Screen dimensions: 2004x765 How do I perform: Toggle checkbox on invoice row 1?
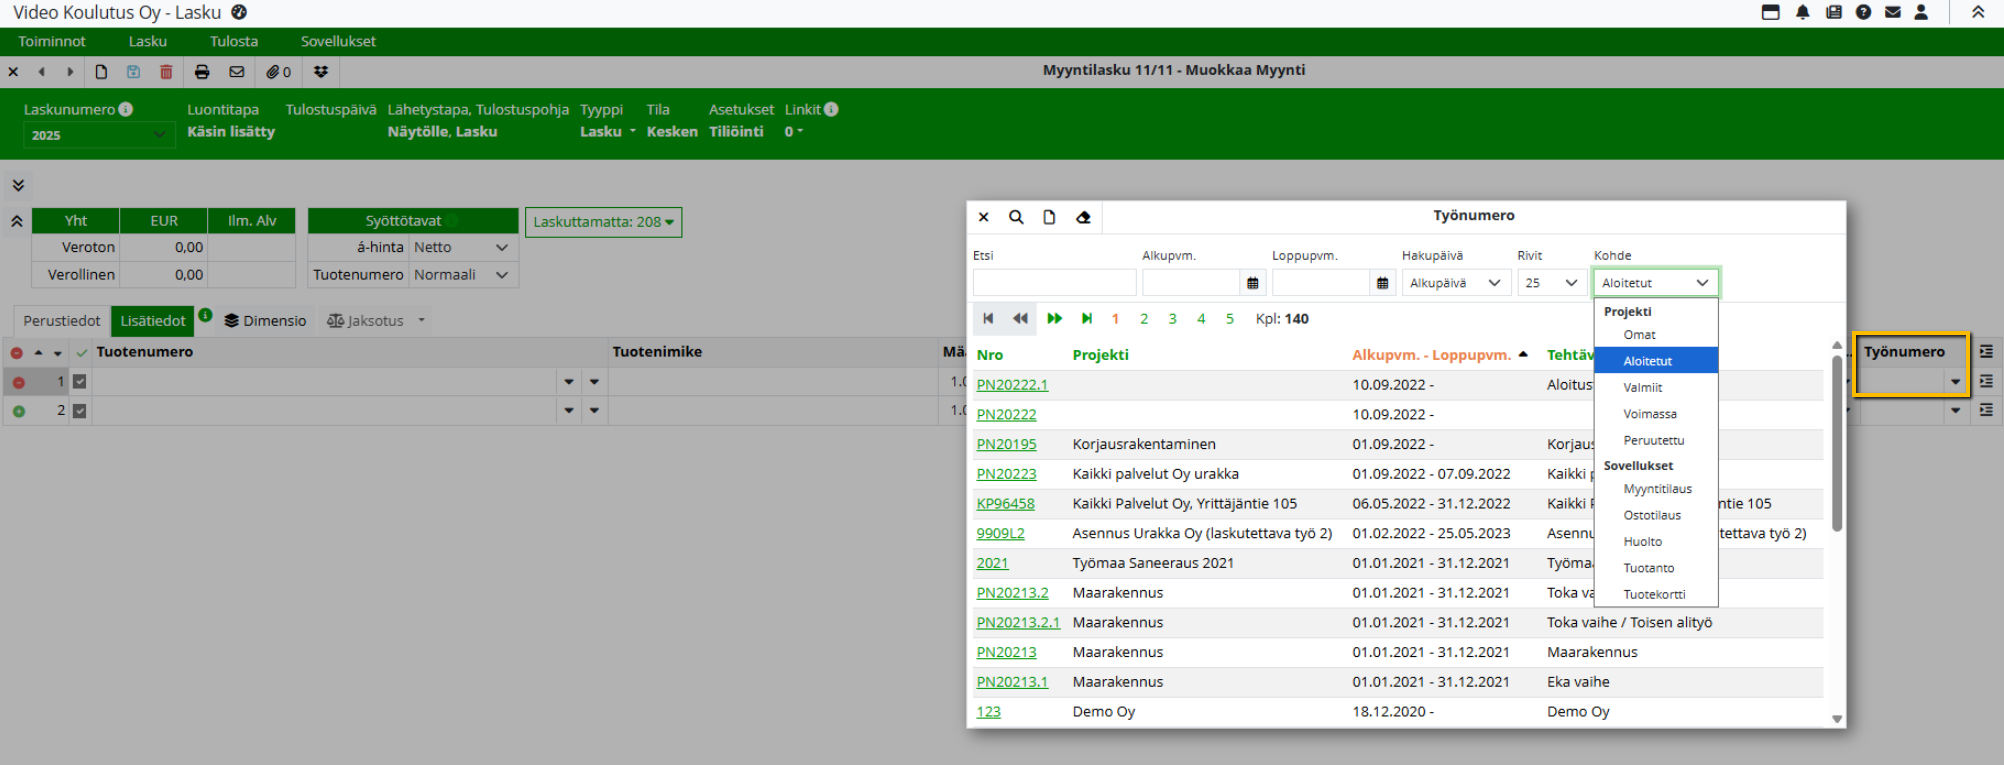pos(80,381)
